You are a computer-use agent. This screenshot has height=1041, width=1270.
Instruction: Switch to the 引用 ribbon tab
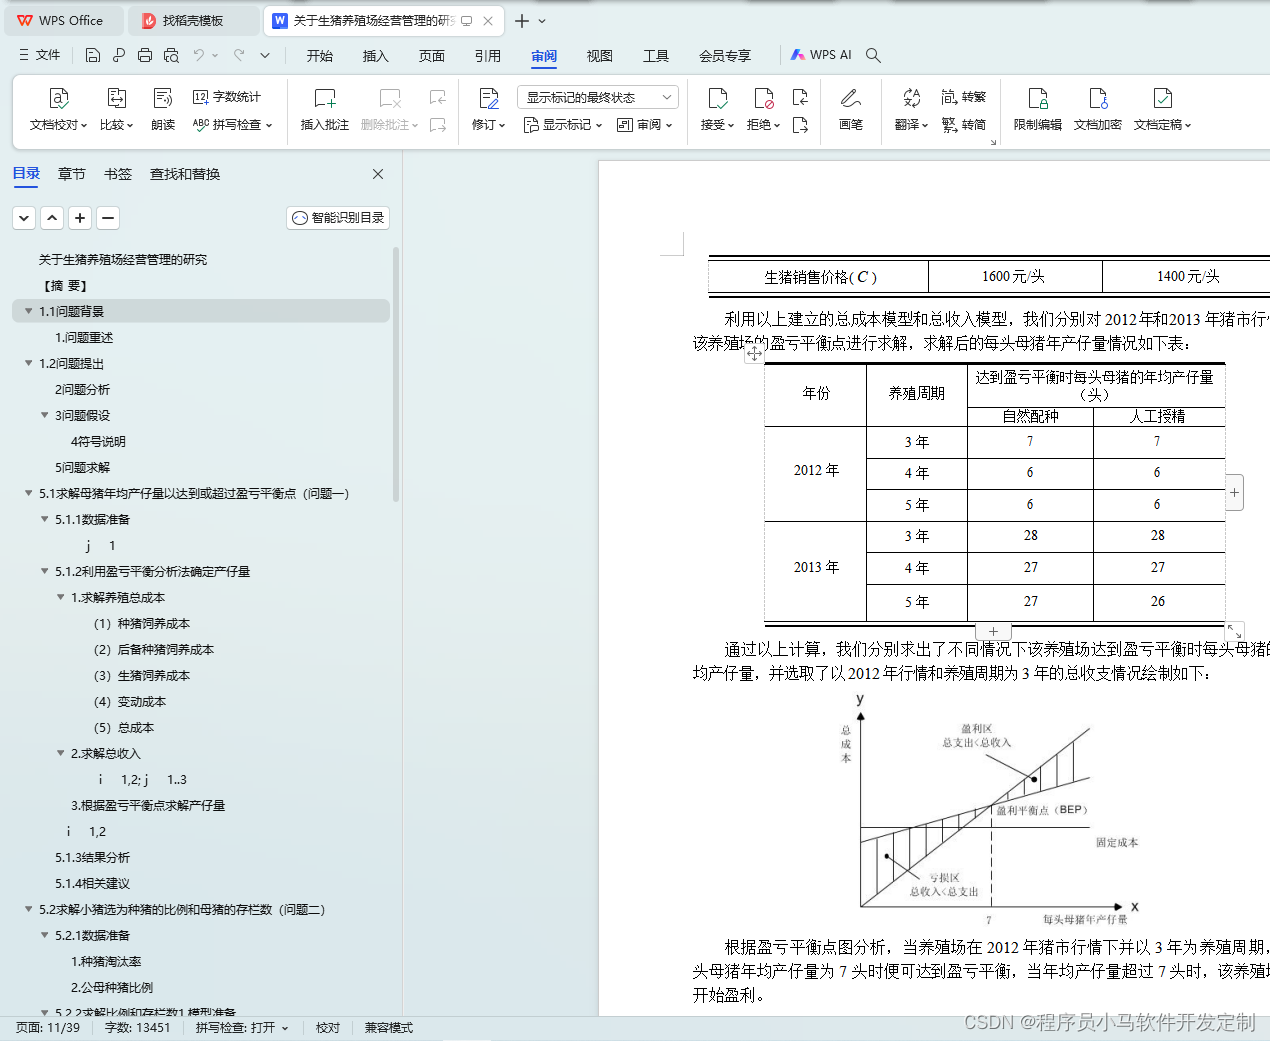point(488,56)
